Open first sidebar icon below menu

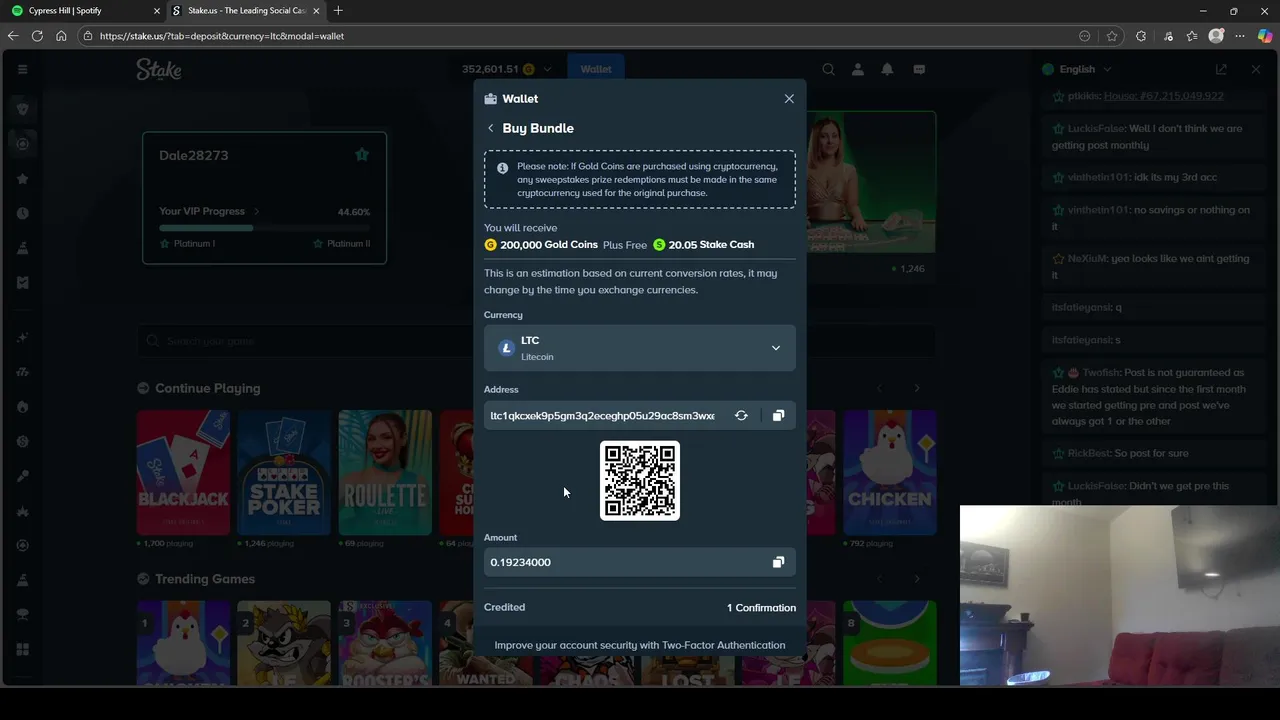[22, 109]
